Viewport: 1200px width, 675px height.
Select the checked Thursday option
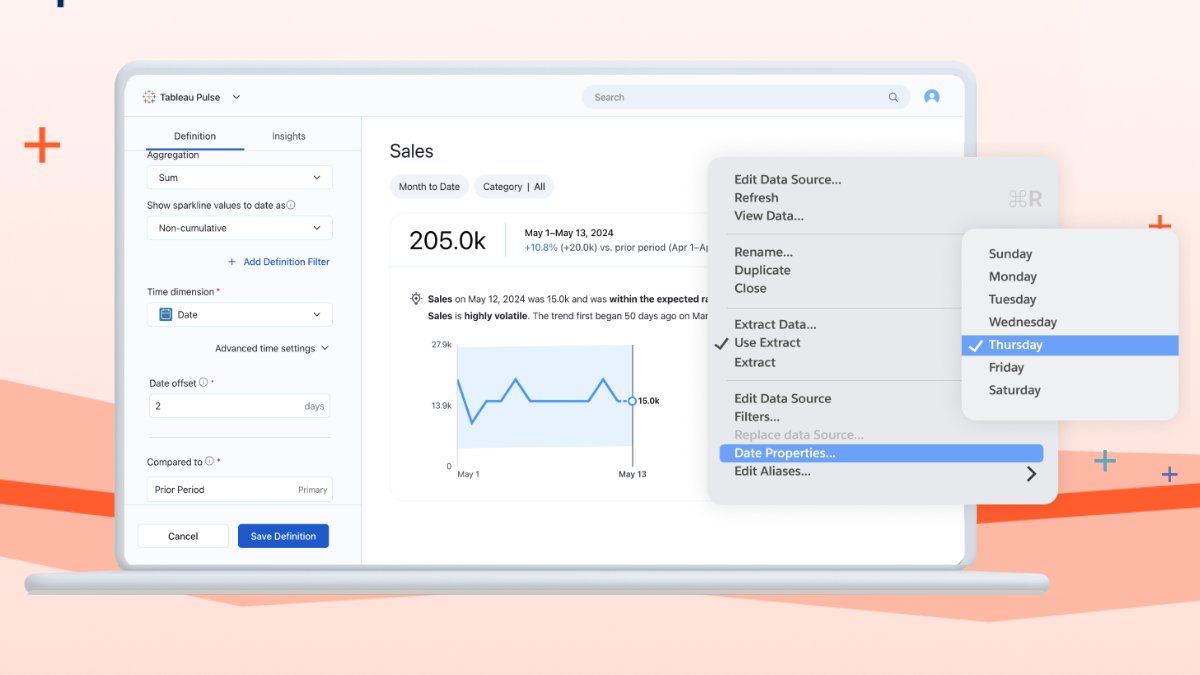(1070, 345)
